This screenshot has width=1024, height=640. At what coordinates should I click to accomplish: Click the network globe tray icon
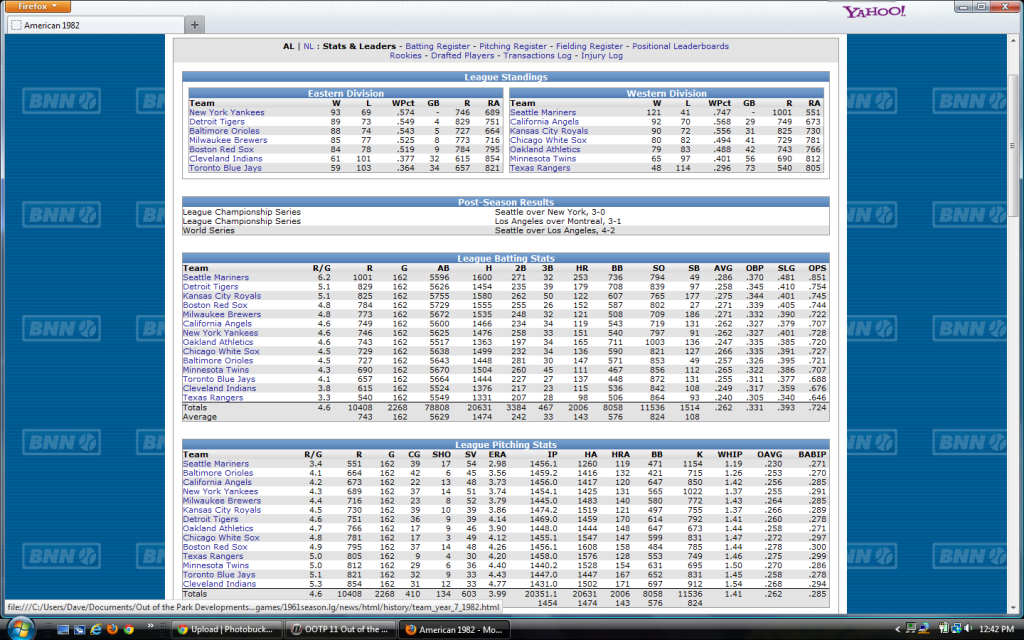point(956,628)
